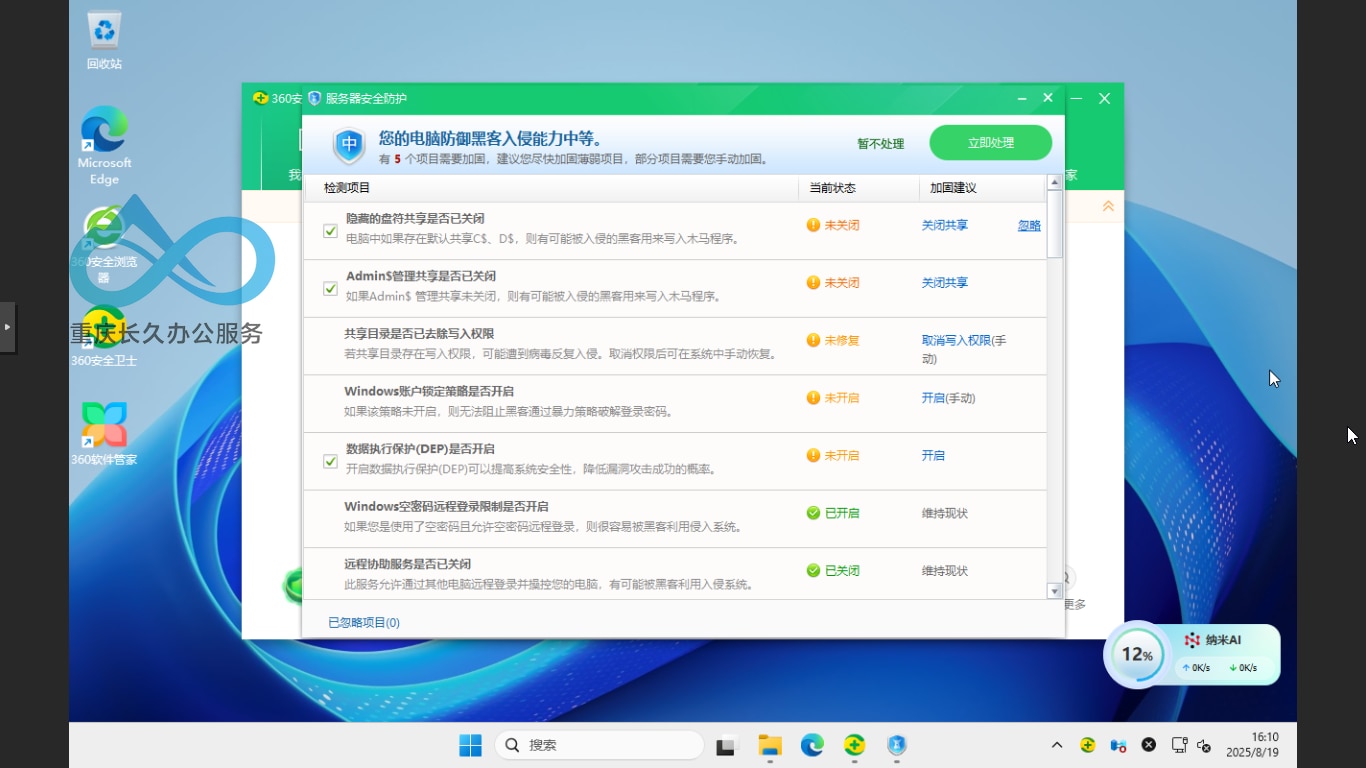Click 暂不处理 to skip for now
Viewport: 1366px width, 768px height.
pos(880,144)
